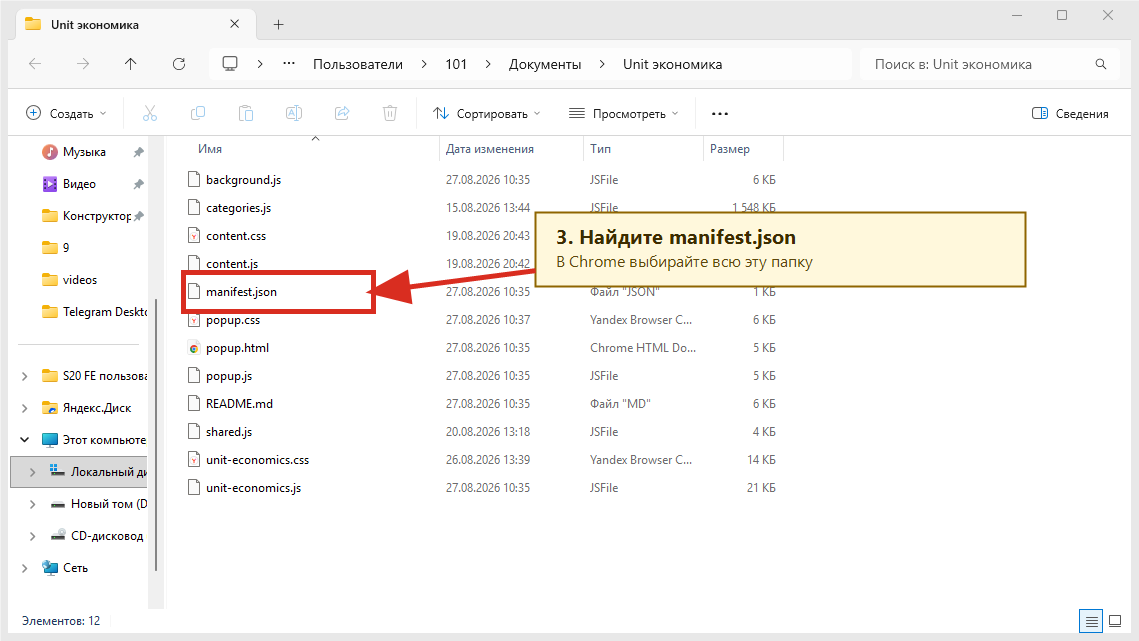Open Видео in the sidebar

pyautogui.click(x=79, y=184)
